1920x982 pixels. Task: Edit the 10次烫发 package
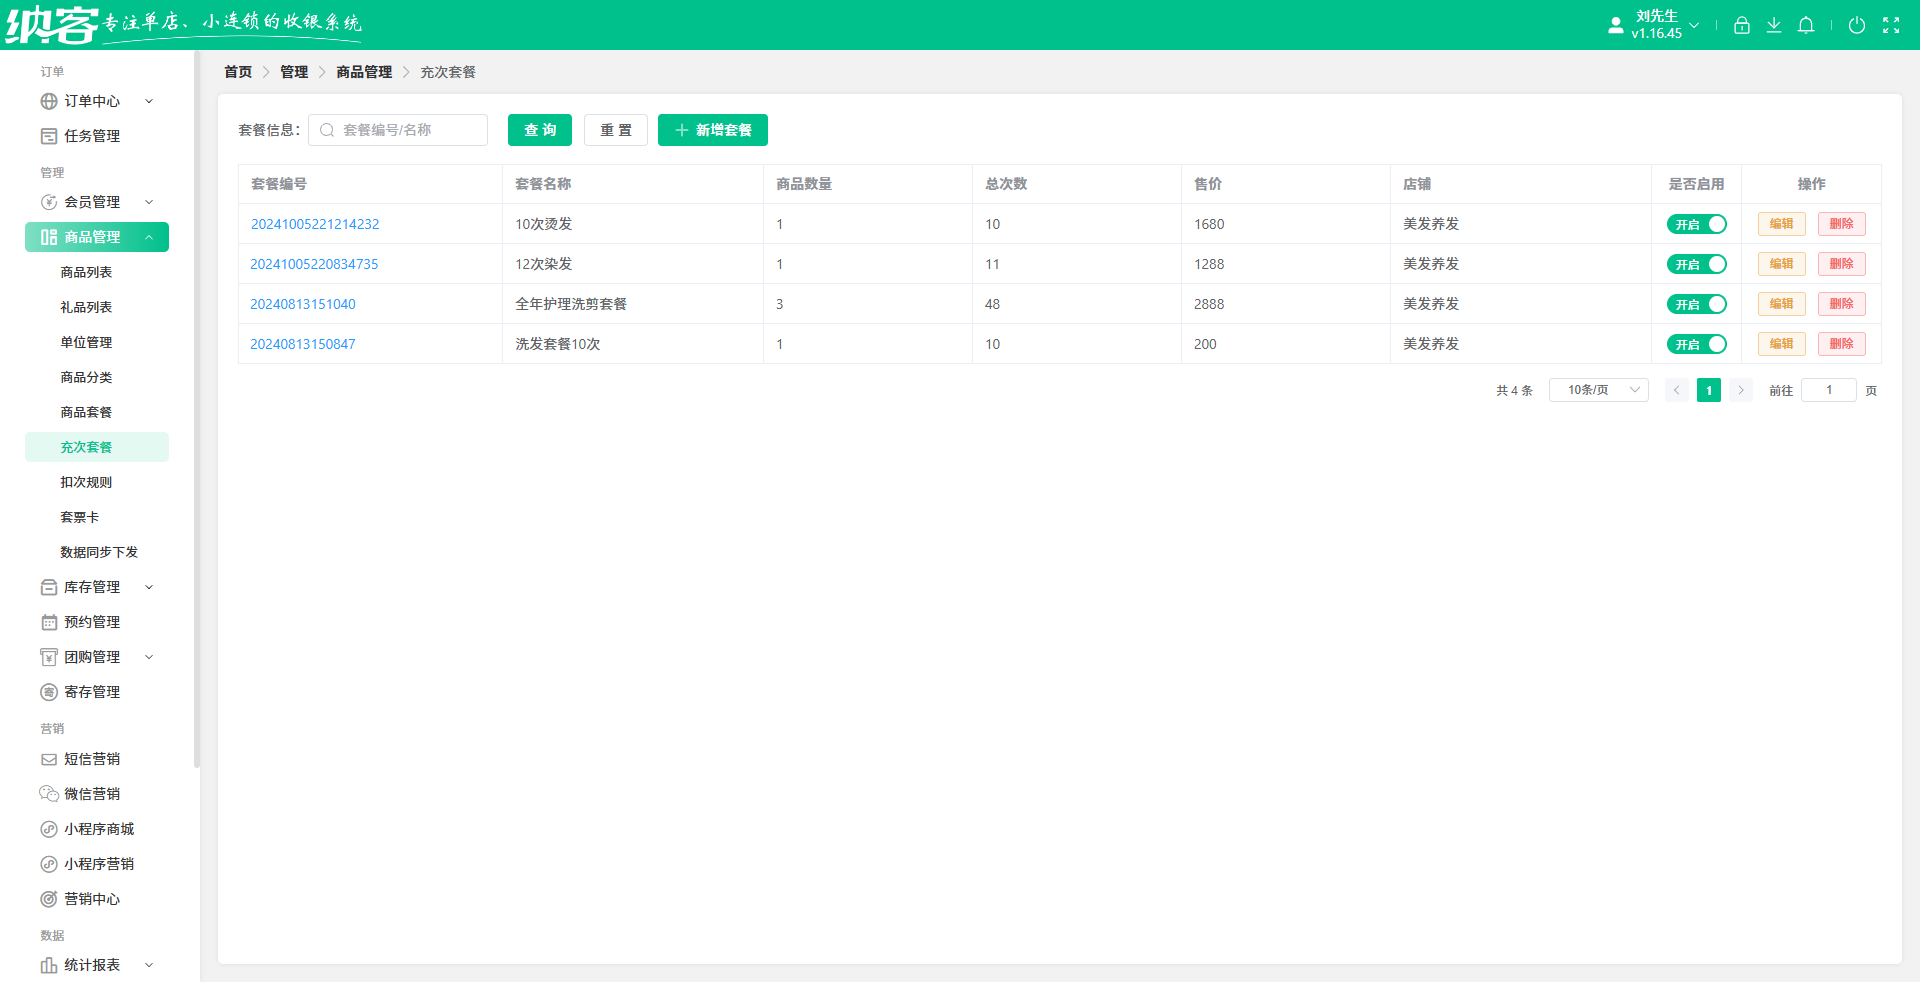click(1781, 224)
